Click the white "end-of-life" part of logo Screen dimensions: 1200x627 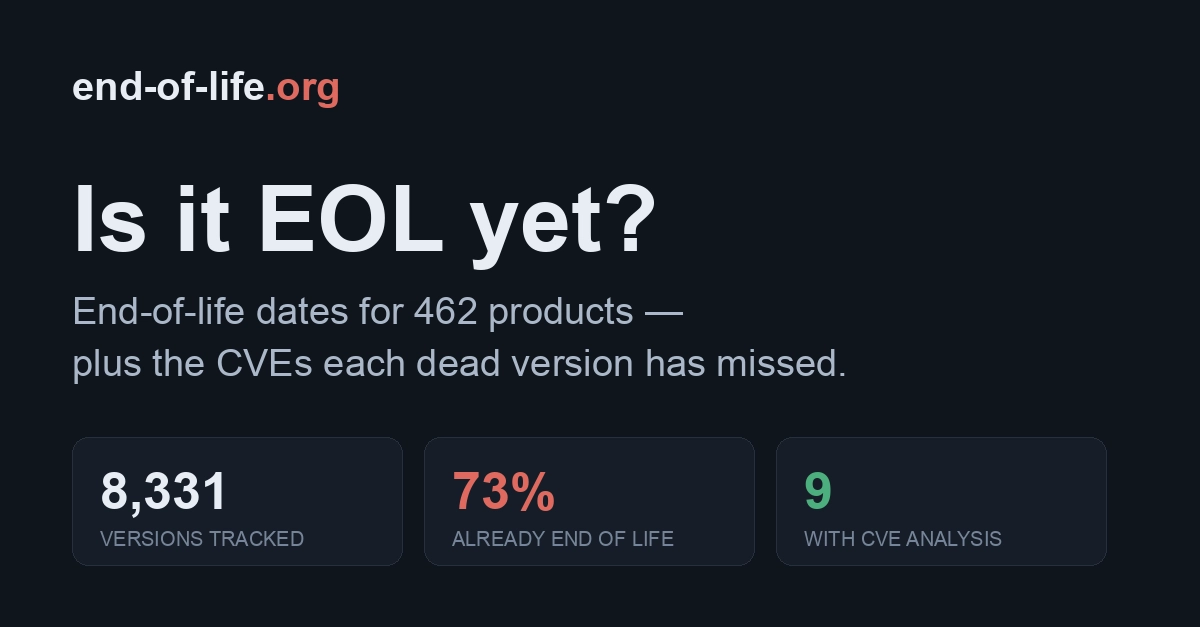click(x=168, y=88)
